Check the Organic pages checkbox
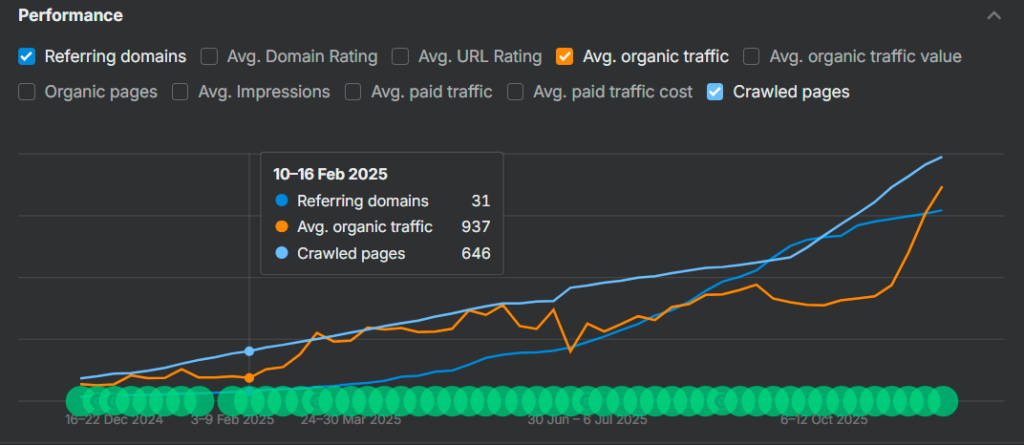Image resolution: width=1024 pixels, height=445 pixels. point(27,92)
